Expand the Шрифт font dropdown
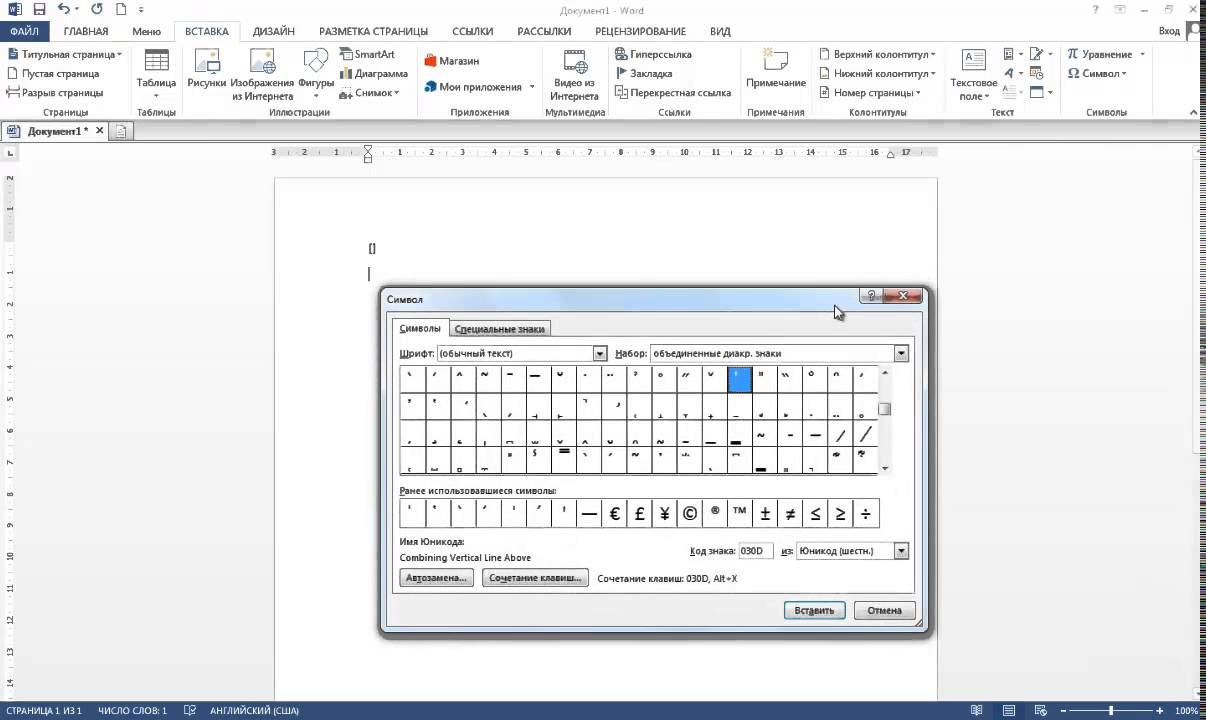Viewport: 1206px width, 720px height. click(600, 353)
